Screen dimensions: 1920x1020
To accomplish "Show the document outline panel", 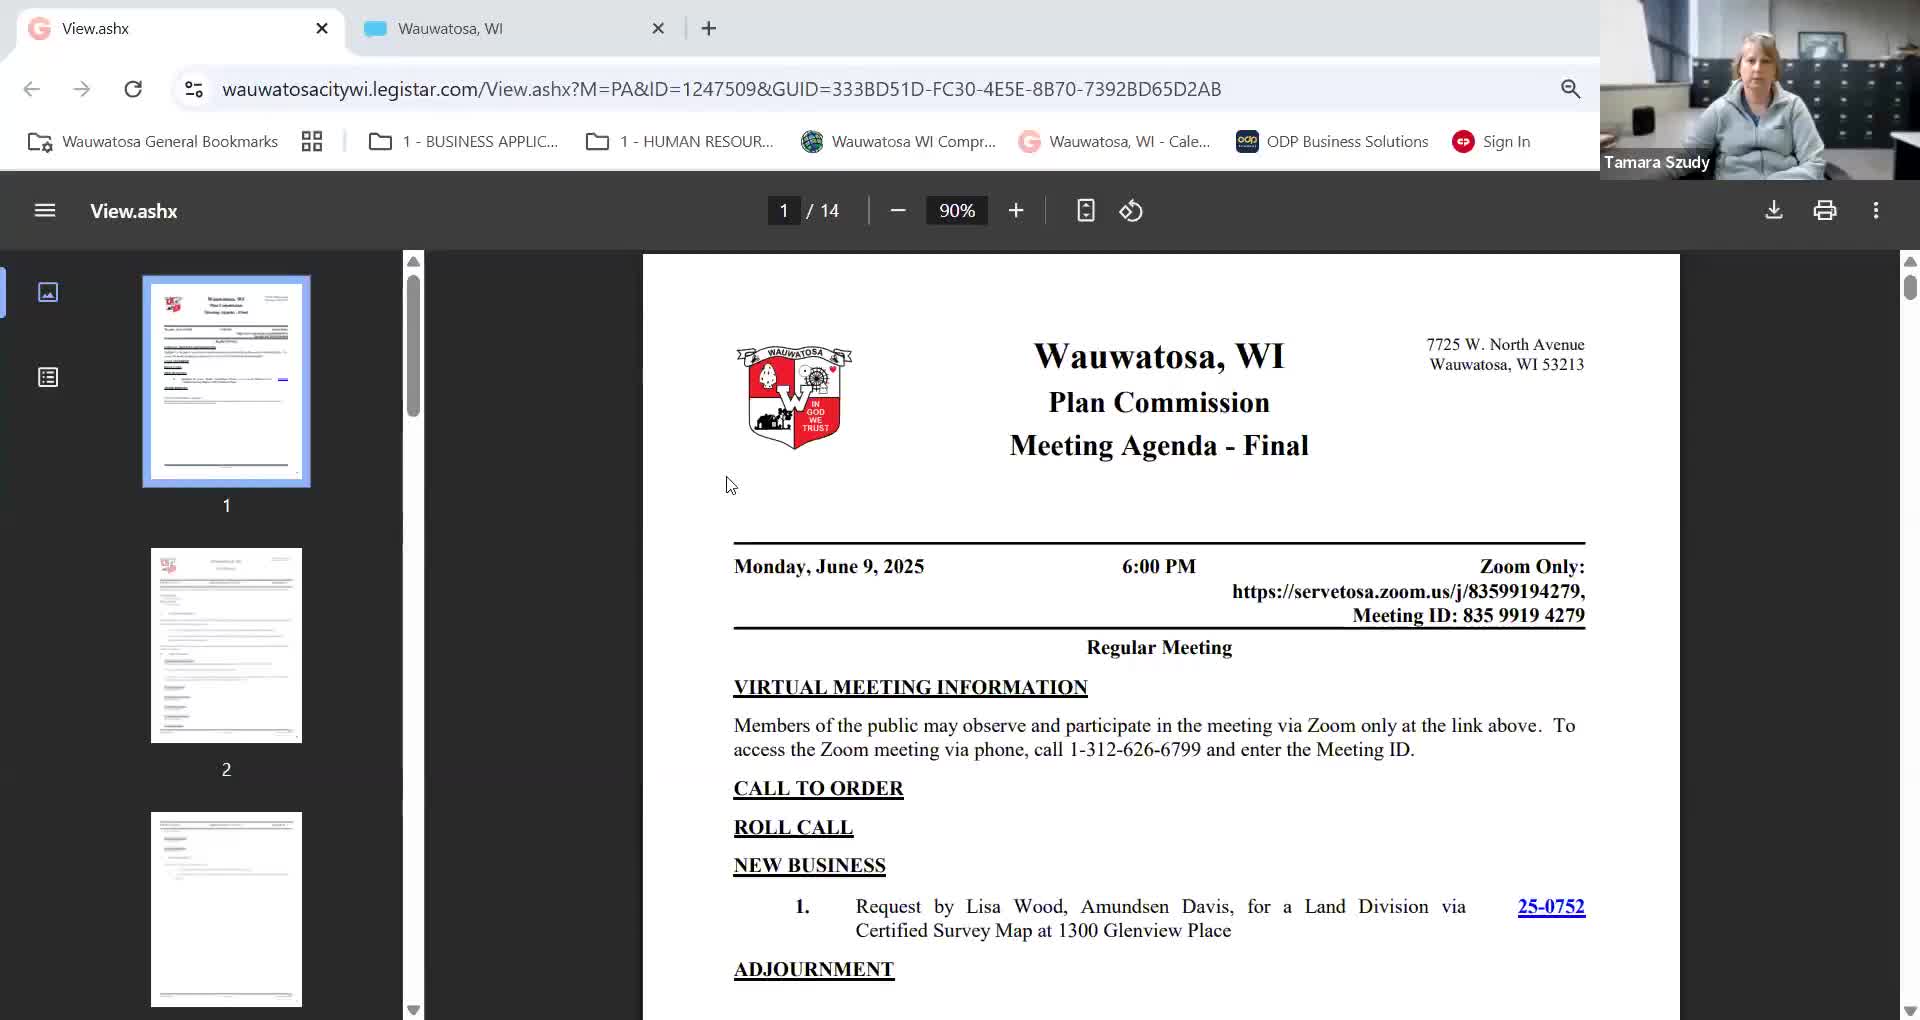I will click(x=48, y=377).
